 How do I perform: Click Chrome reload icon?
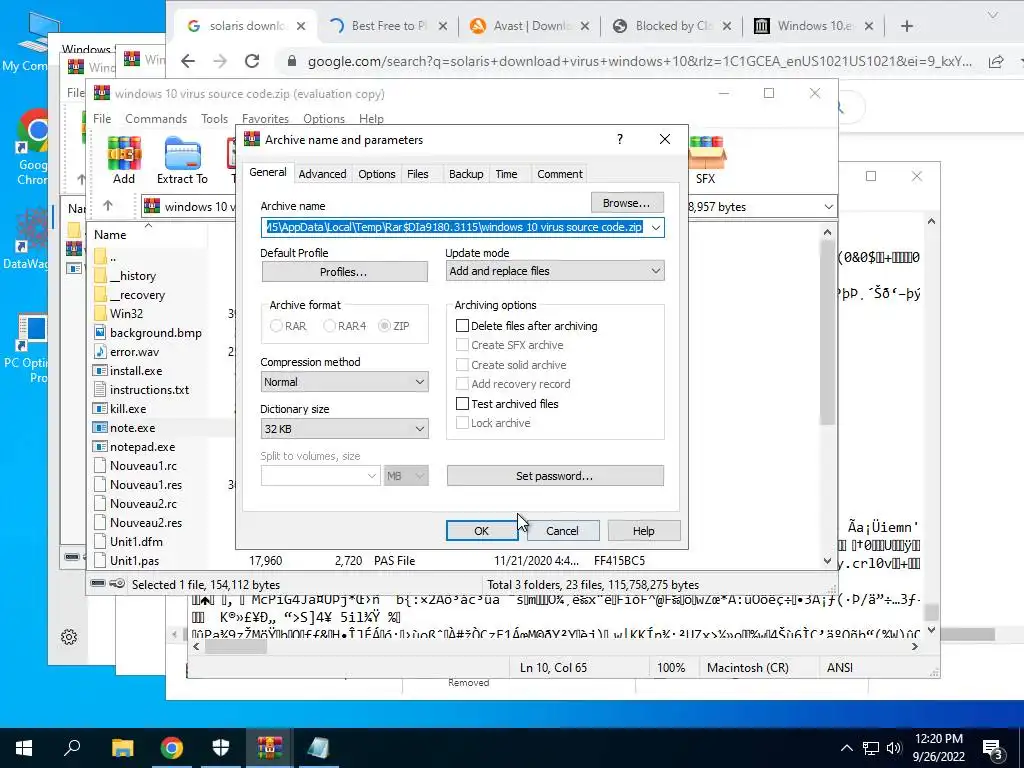click(252, 61)
